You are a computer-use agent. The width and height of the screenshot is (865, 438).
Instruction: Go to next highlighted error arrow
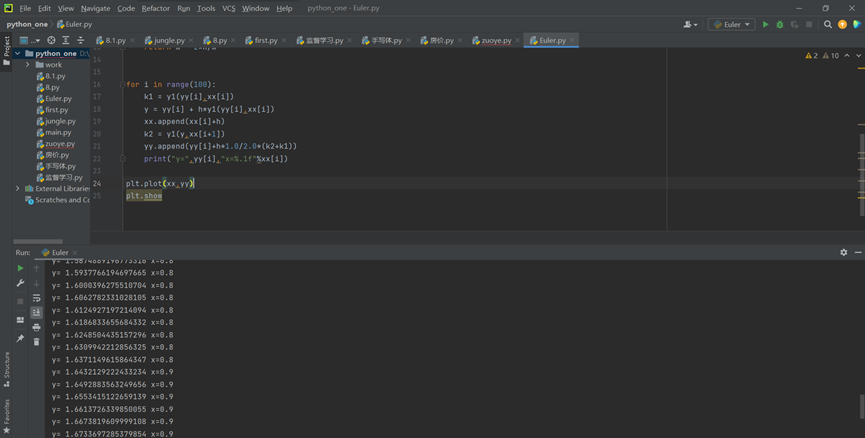click(858, 56)
